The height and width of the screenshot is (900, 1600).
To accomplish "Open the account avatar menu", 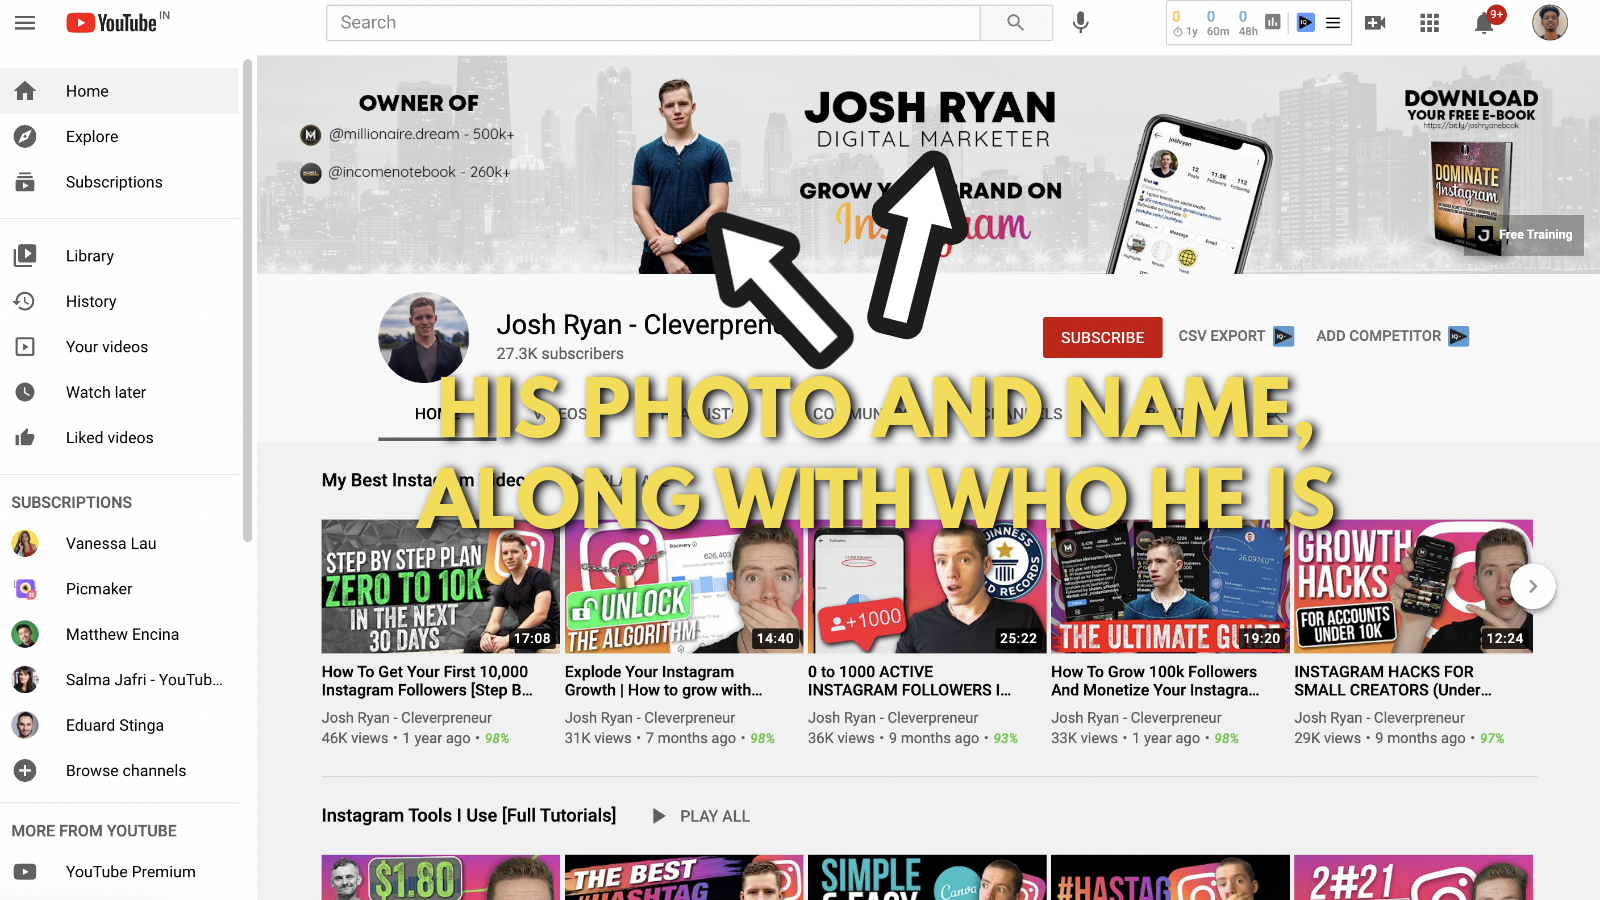I will coord(1550,22).
